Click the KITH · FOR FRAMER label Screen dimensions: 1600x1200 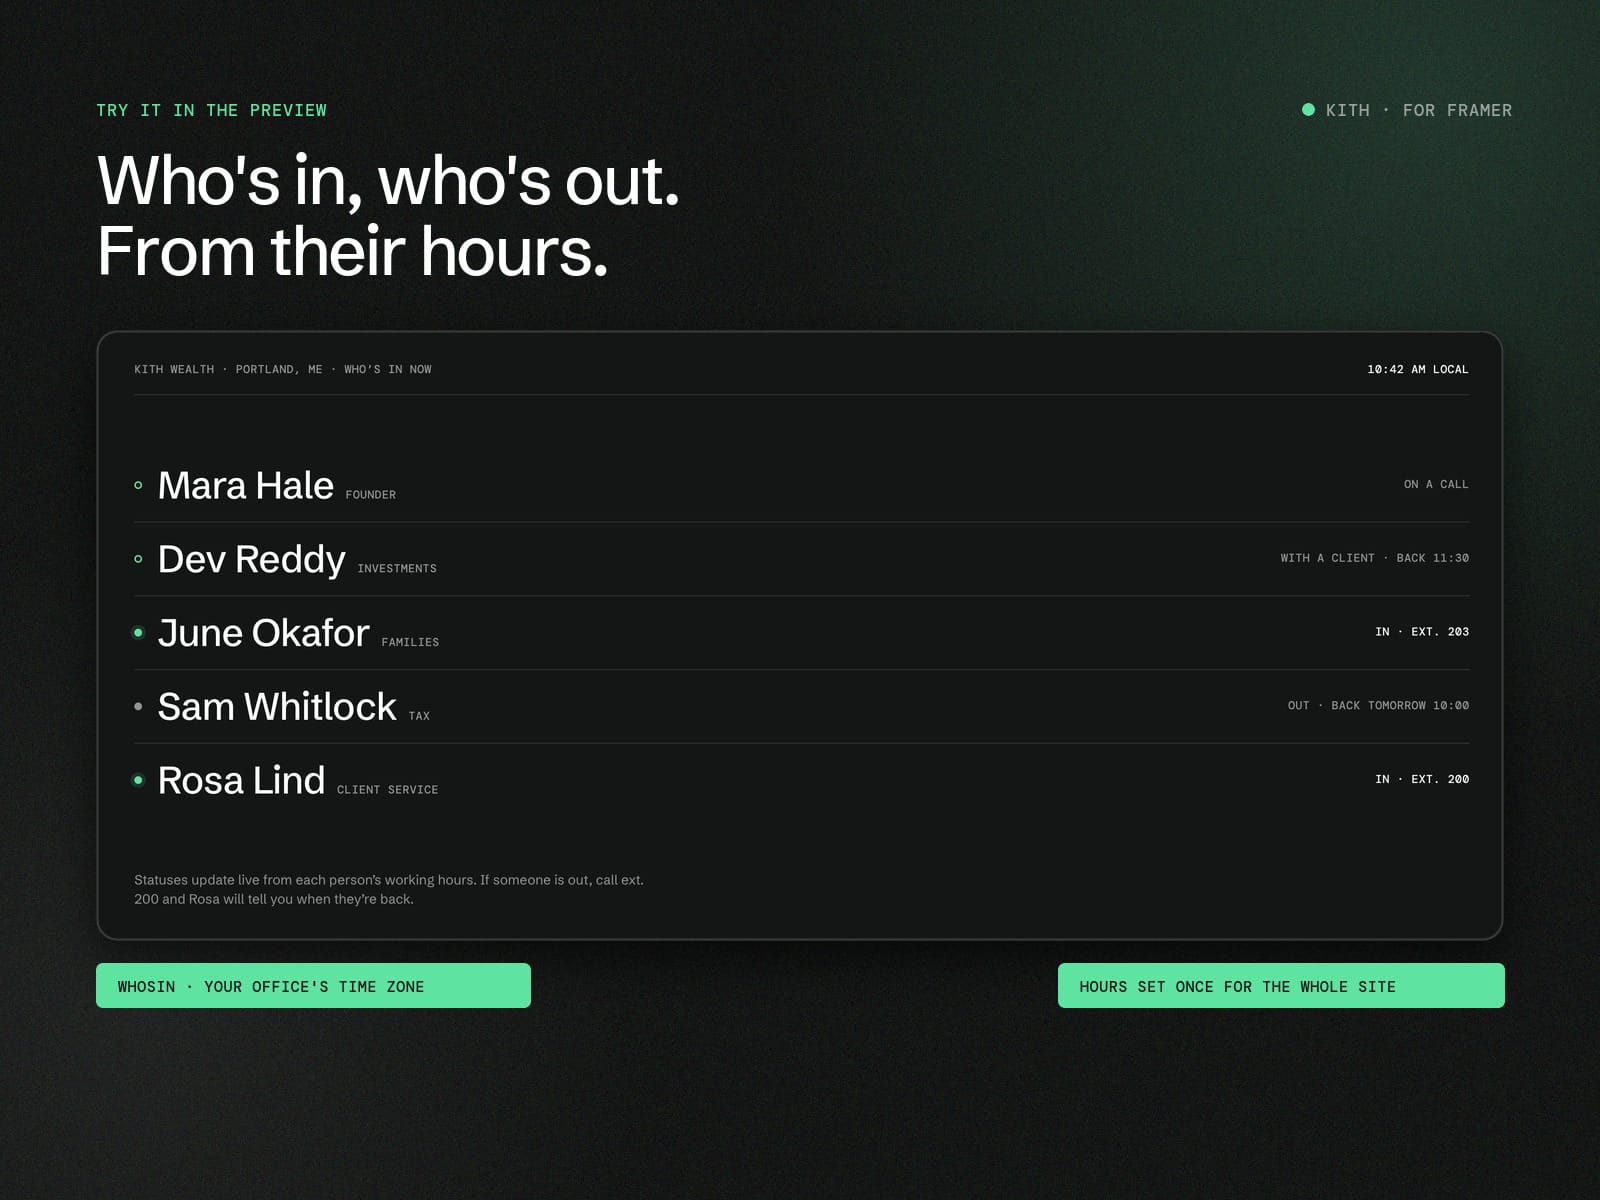pos(1418,110)
